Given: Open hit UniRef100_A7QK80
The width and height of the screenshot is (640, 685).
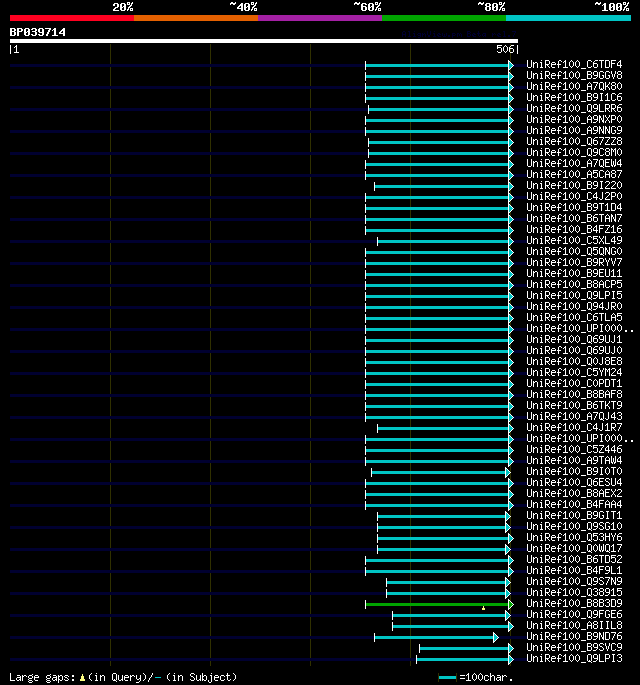Looking at the screenshot, I should pyautogui.click(x=574, y=86).
